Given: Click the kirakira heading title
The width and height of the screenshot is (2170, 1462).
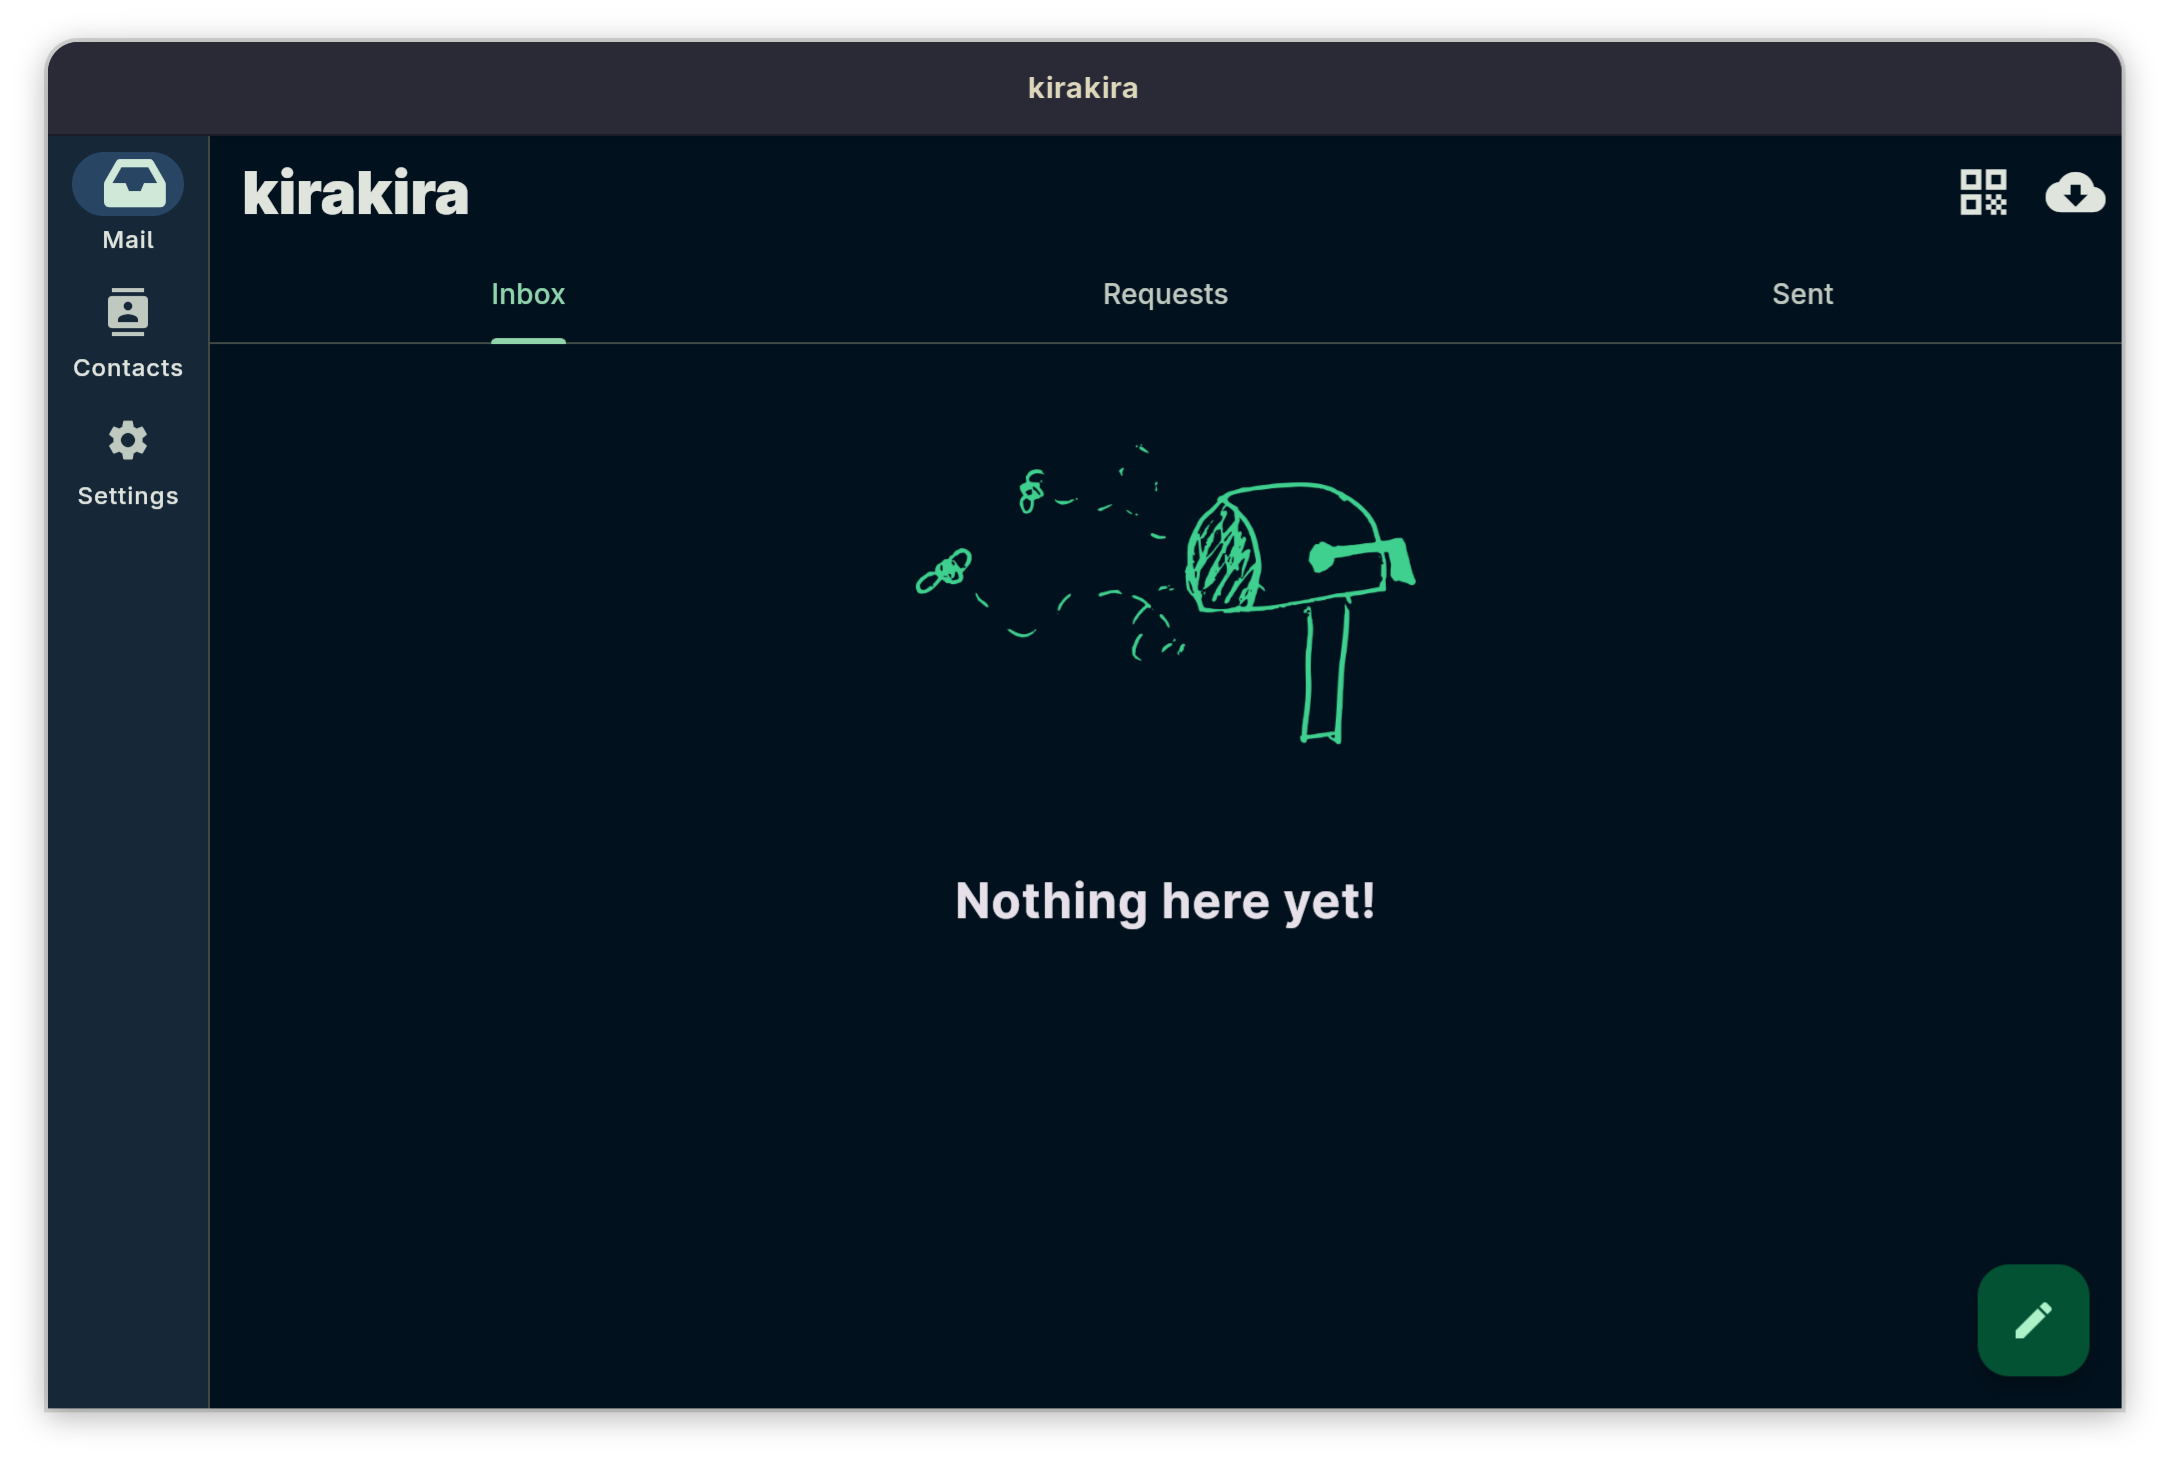Looking at the screenshot, I should click(356, 193).
